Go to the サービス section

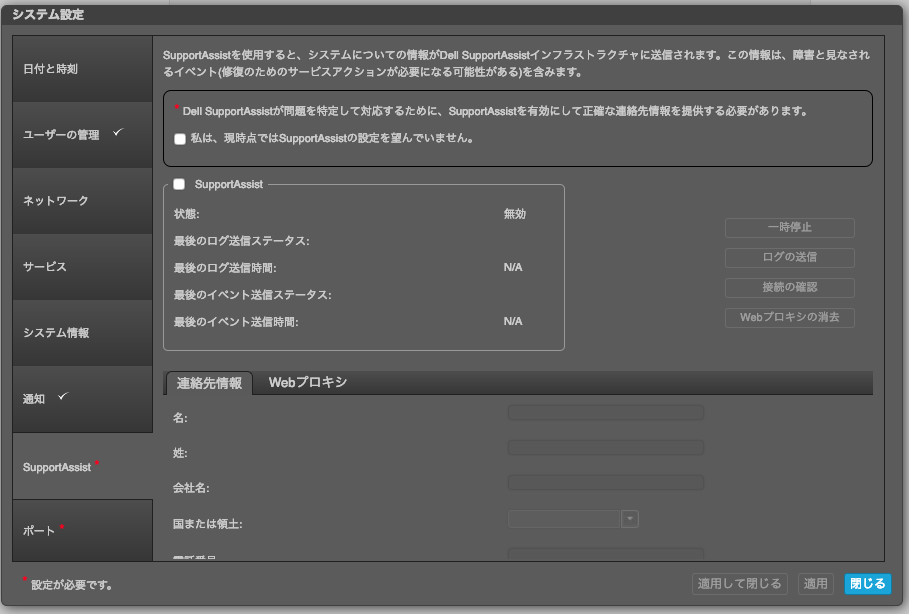tap(82, 267)
